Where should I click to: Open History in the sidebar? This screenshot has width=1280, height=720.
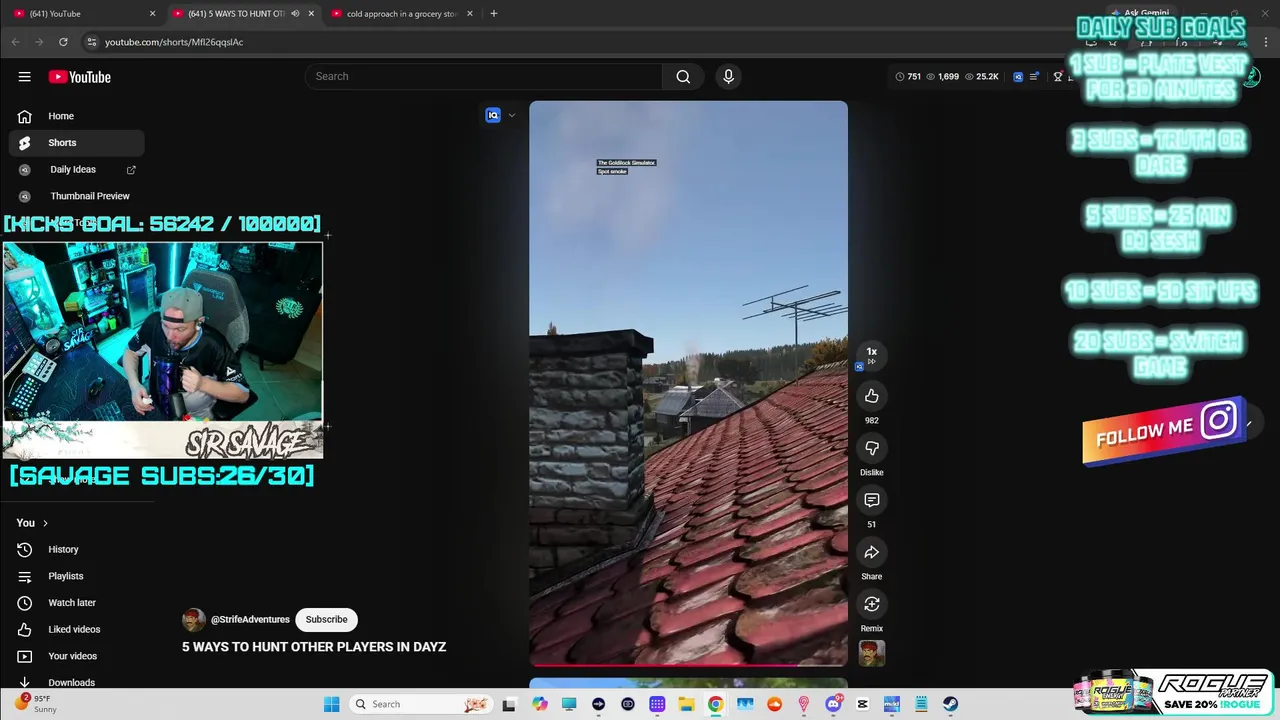76,549
